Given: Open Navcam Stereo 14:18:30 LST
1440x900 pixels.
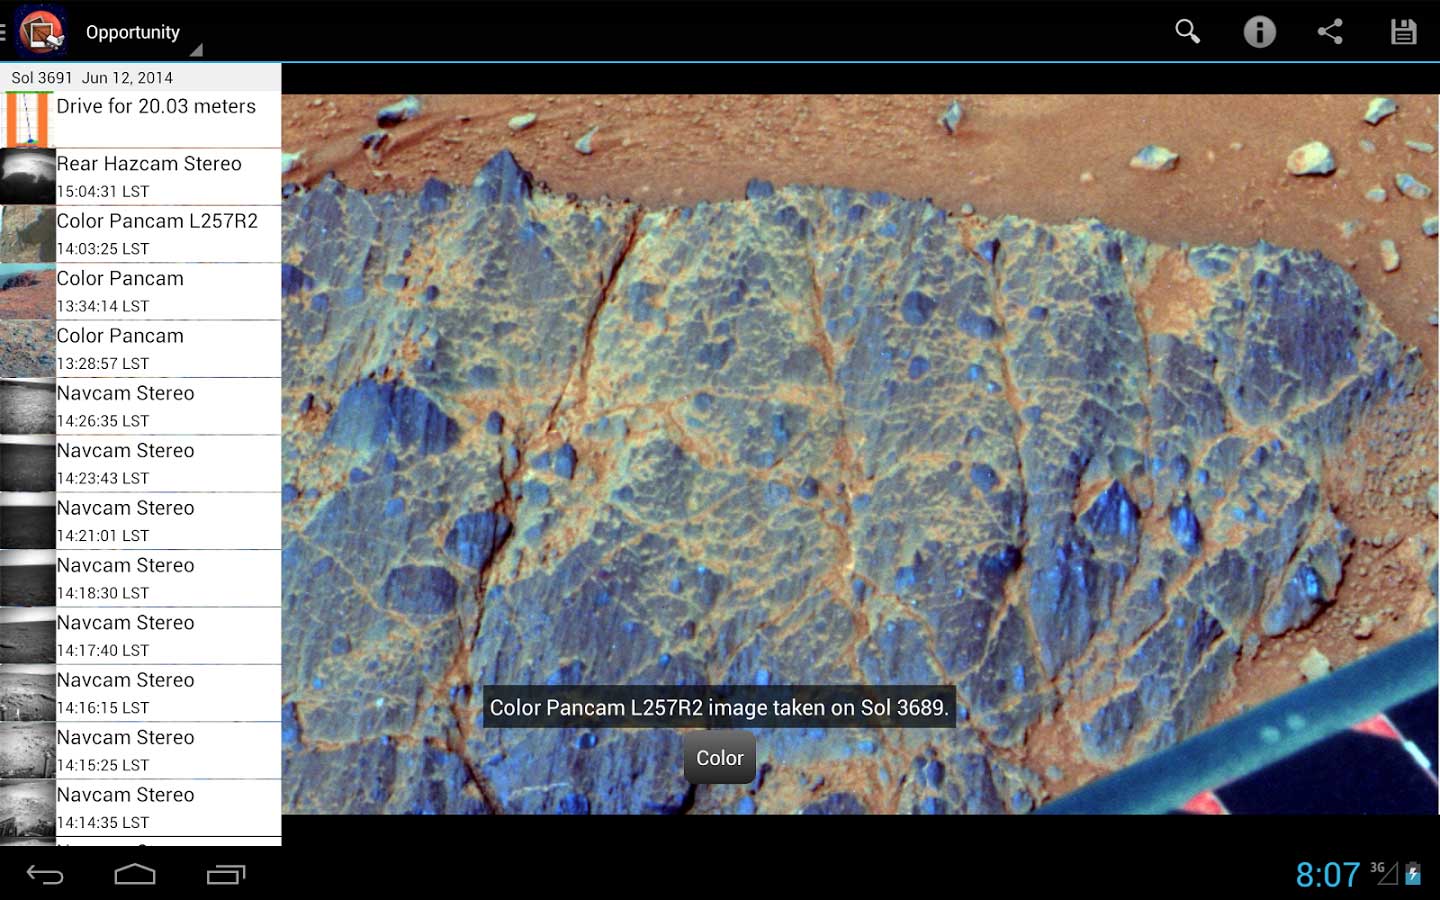Looking at the screenshot, I should (x=140, y=578).
